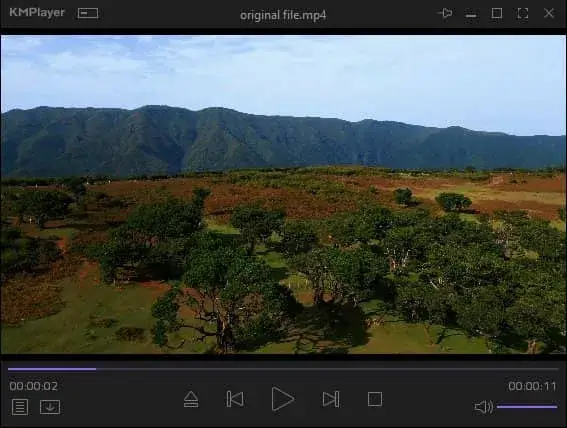Open the video download icon

(50, 407)
